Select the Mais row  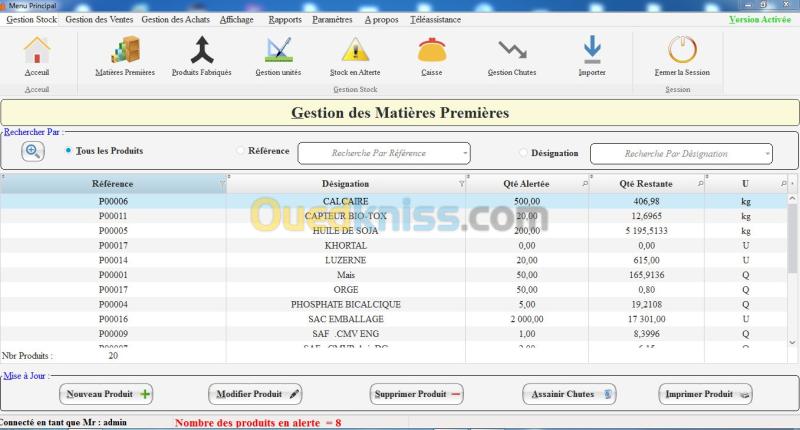(394, 275)
